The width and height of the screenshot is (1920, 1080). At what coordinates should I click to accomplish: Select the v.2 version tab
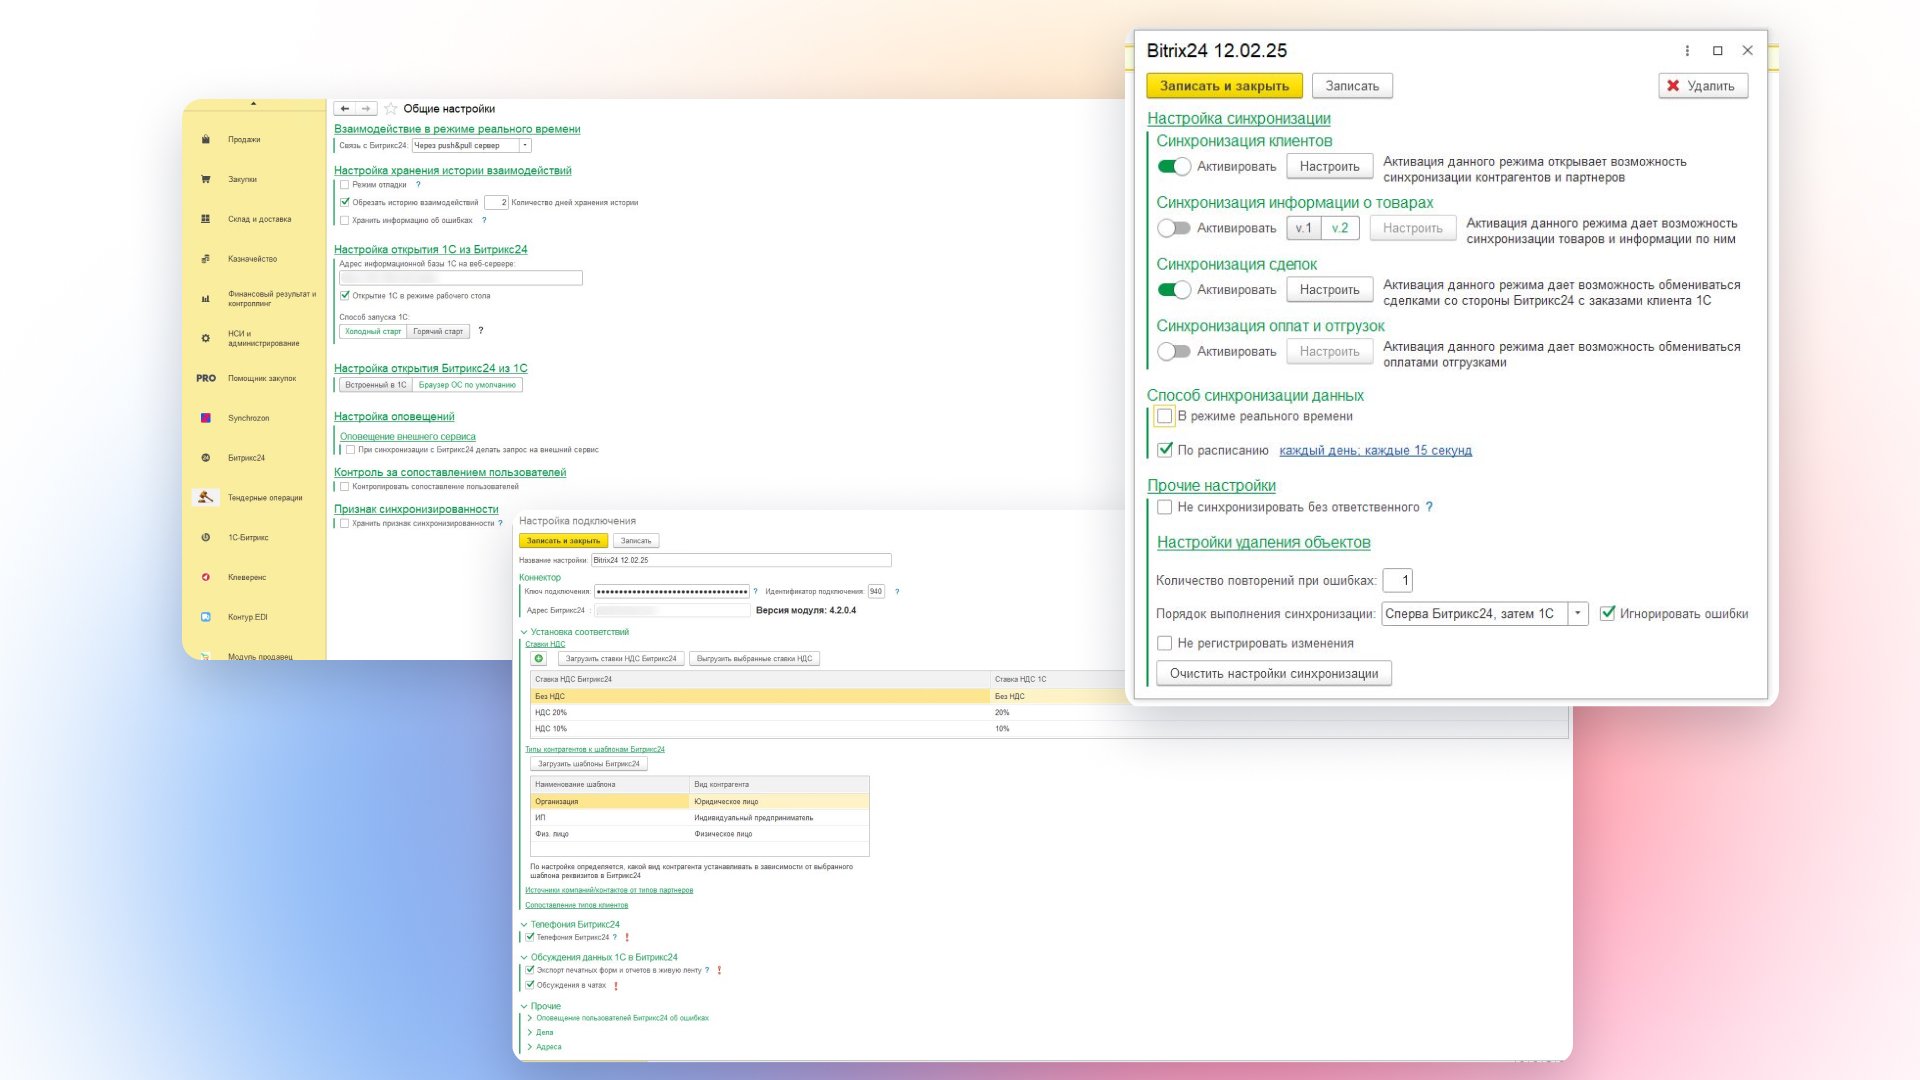click(1340, 228)
